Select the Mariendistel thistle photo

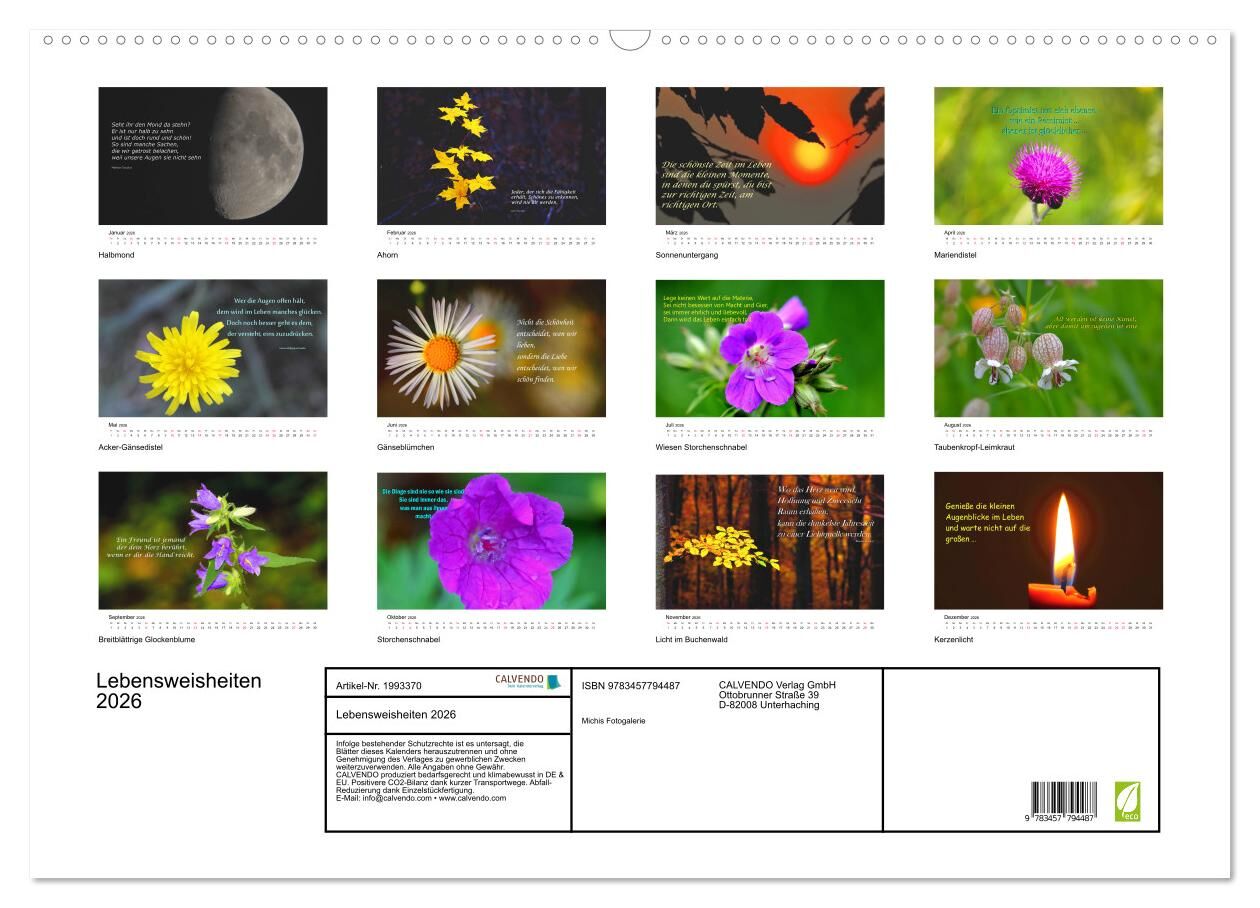pos(1048,156)
